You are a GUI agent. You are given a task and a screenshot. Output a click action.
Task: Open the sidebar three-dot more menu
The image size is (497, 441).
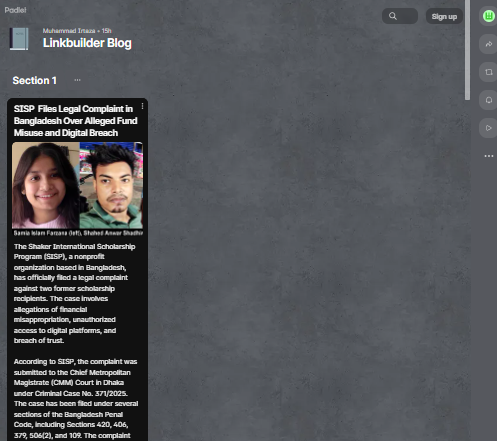point(489,156)
